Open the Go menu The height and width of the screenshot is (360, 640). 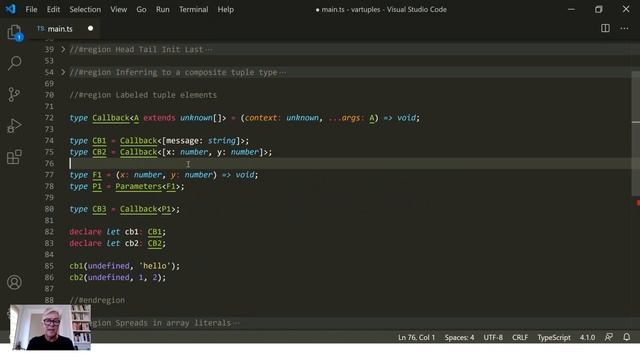[141, 9]
